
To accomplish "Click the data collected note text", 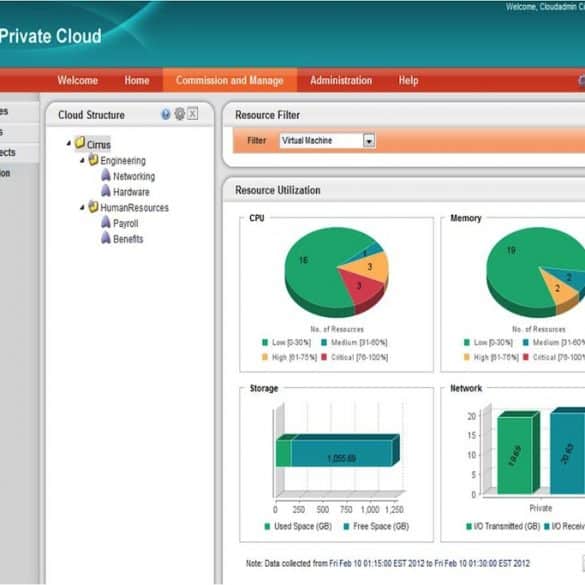I will pyautogui.click(x=388, y=563).
